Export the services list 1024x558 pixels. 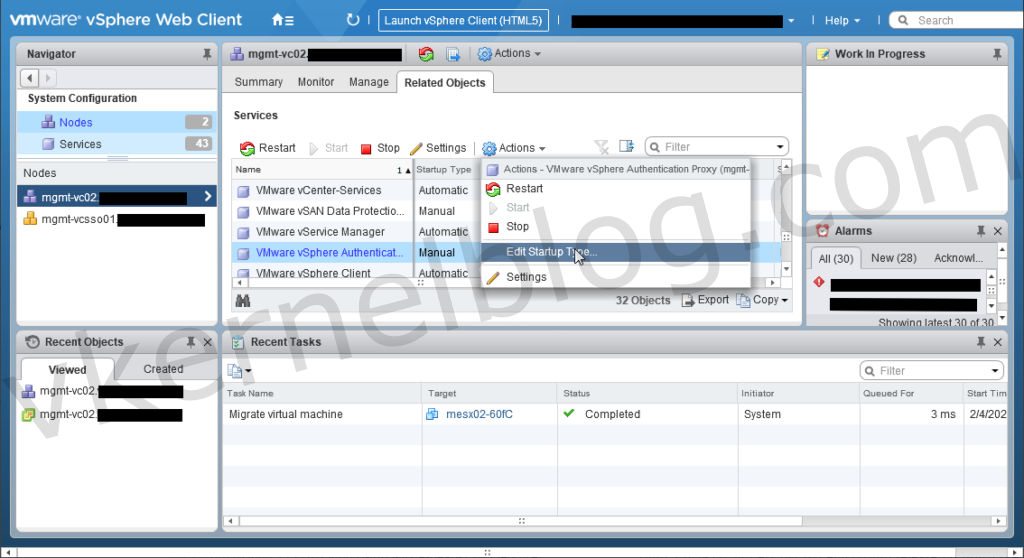click(705, 300)
